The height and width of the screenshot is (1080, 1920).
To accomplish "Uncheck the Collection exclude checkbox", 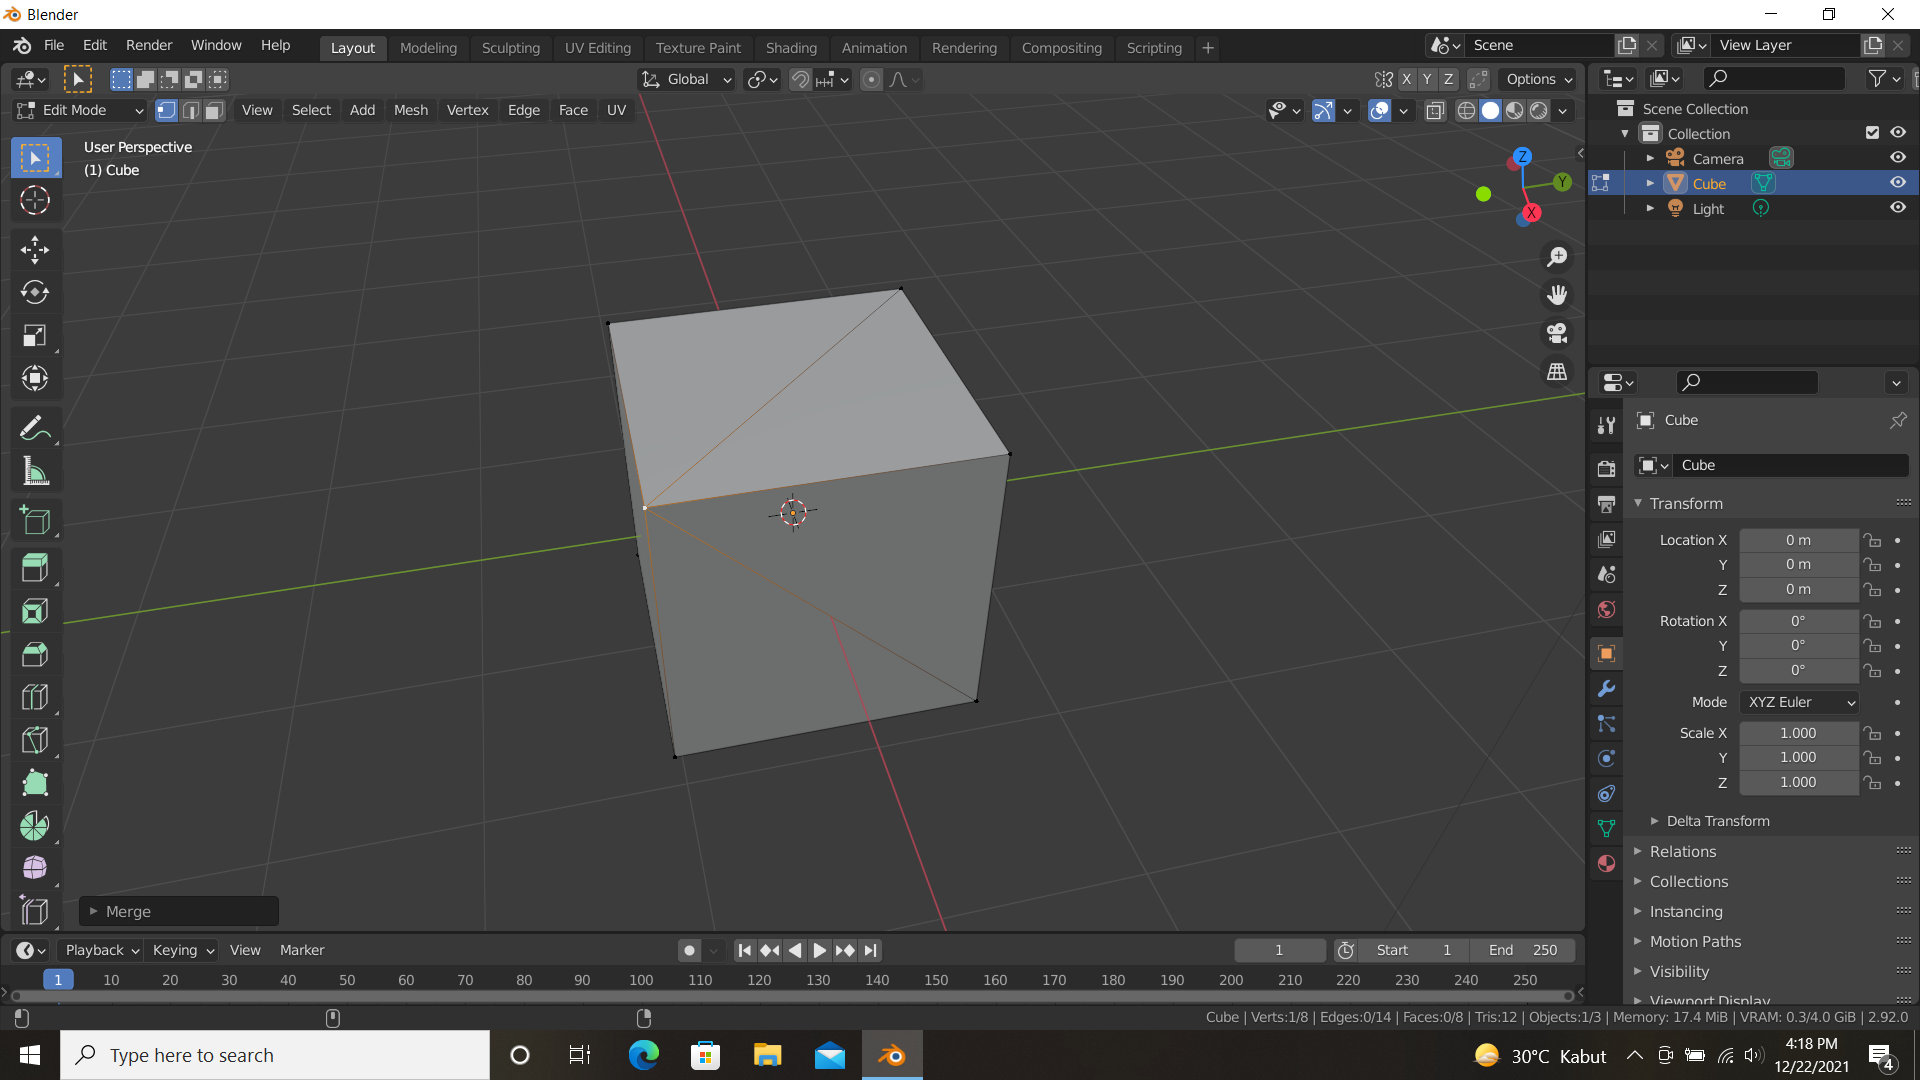I will click(1872, 133).
